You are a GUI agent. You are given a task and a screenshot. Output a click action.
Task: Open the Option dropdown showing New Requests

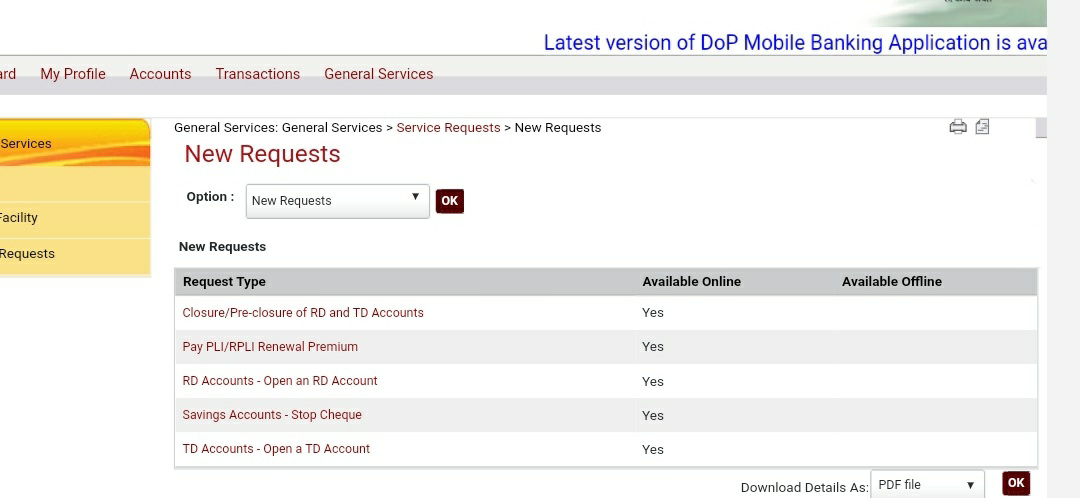point(337,201)
